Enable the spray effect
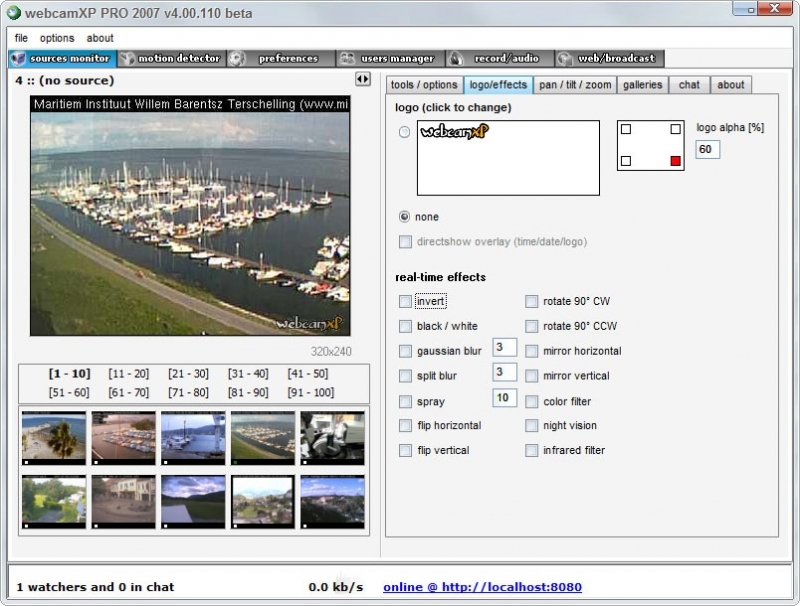Screen dimensions: 800x606 (405, 401)
